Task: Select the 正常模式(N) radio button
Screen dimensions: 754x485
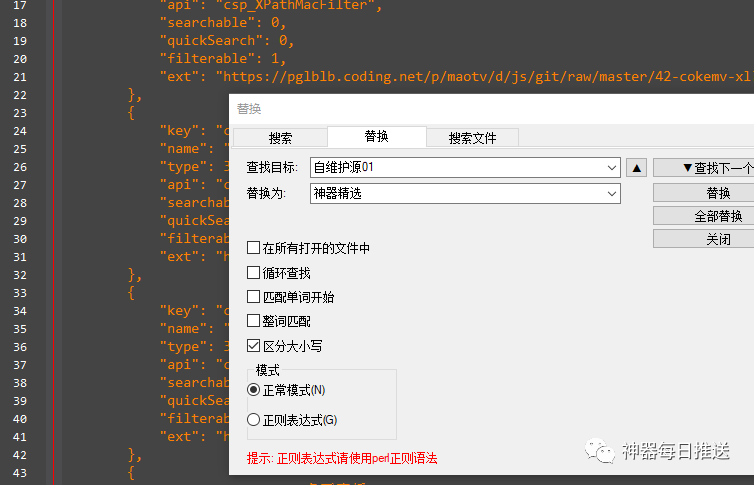Action: coord(253,390)
